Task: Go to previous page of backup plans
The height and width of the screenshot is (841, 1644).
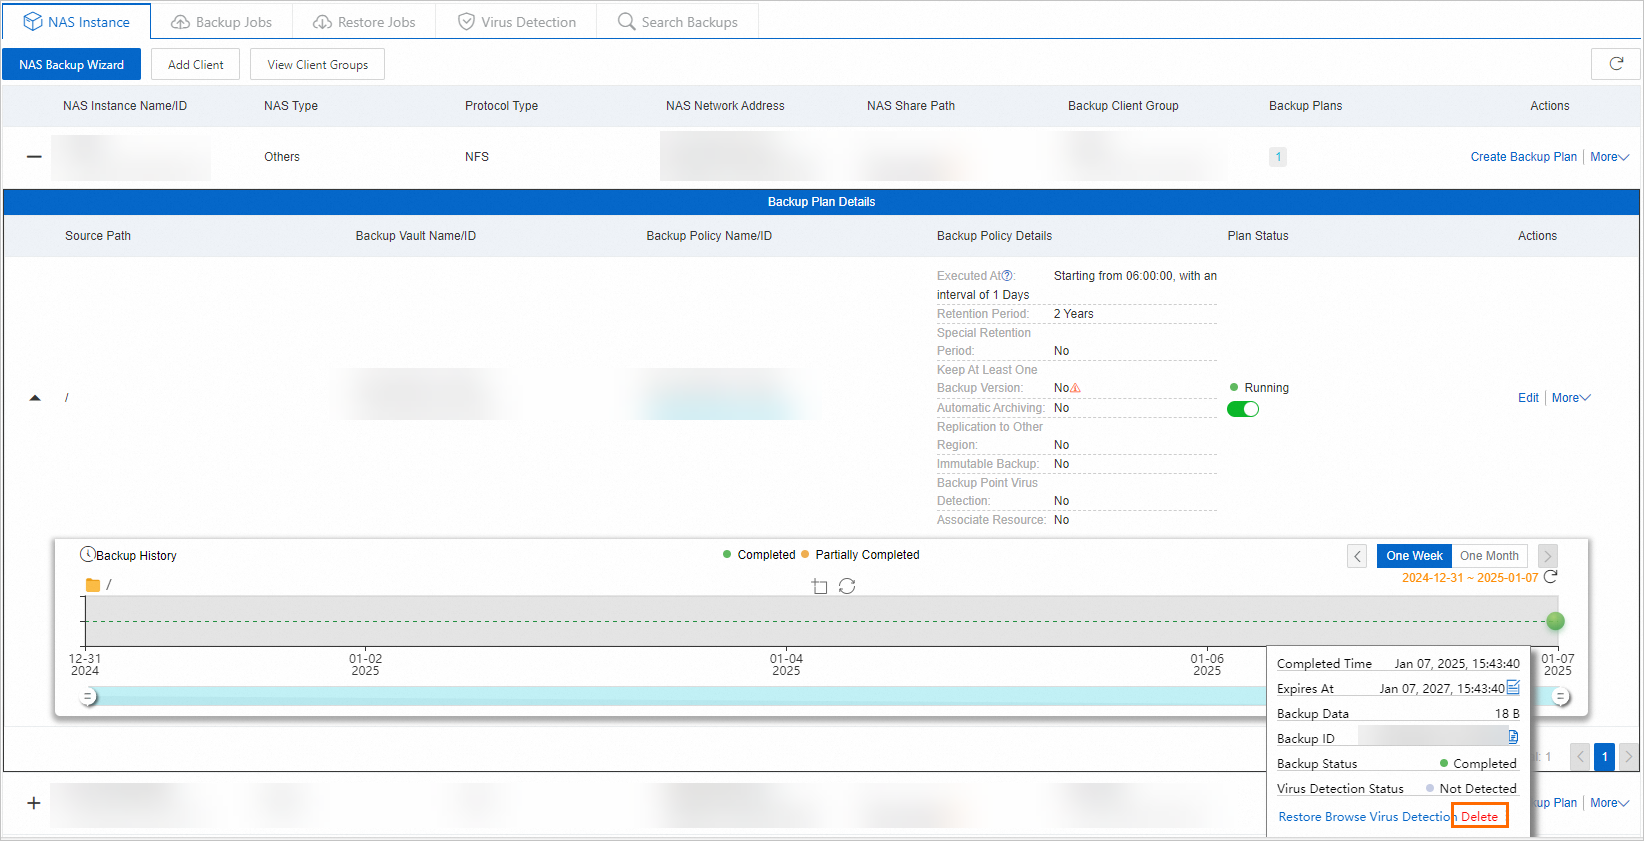Action: 1580,757
